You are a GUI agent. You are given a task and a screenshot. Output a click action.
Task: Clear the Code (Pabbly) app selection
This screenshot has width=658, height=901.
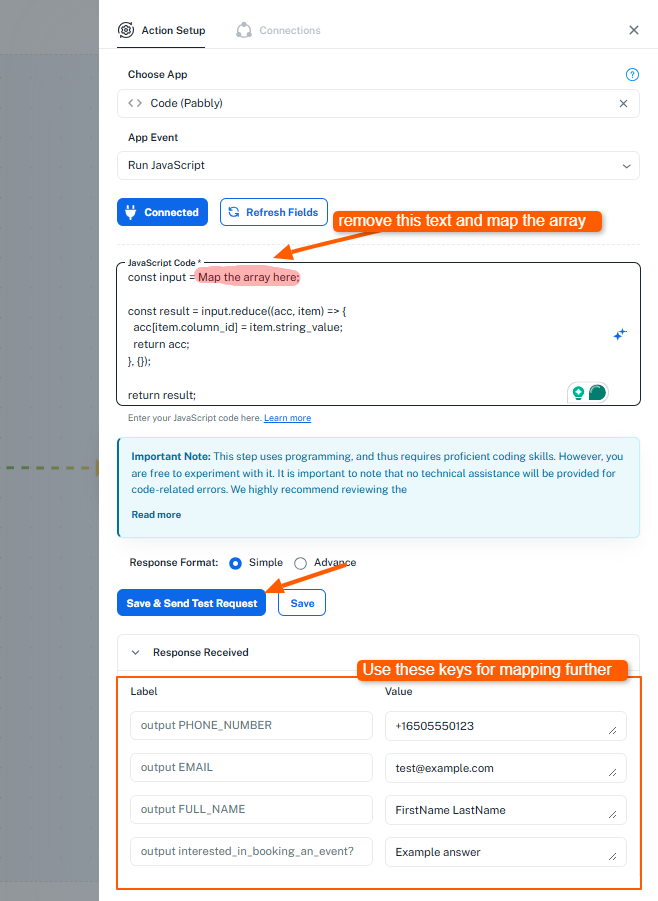pyautogui.click(x=623, y=103)
